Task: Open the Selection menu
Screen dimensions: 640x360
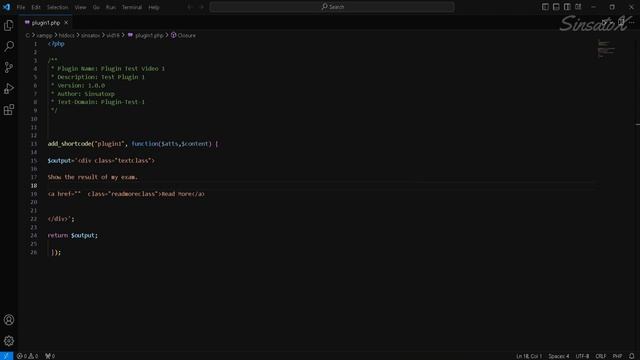Action: (58, 7)
